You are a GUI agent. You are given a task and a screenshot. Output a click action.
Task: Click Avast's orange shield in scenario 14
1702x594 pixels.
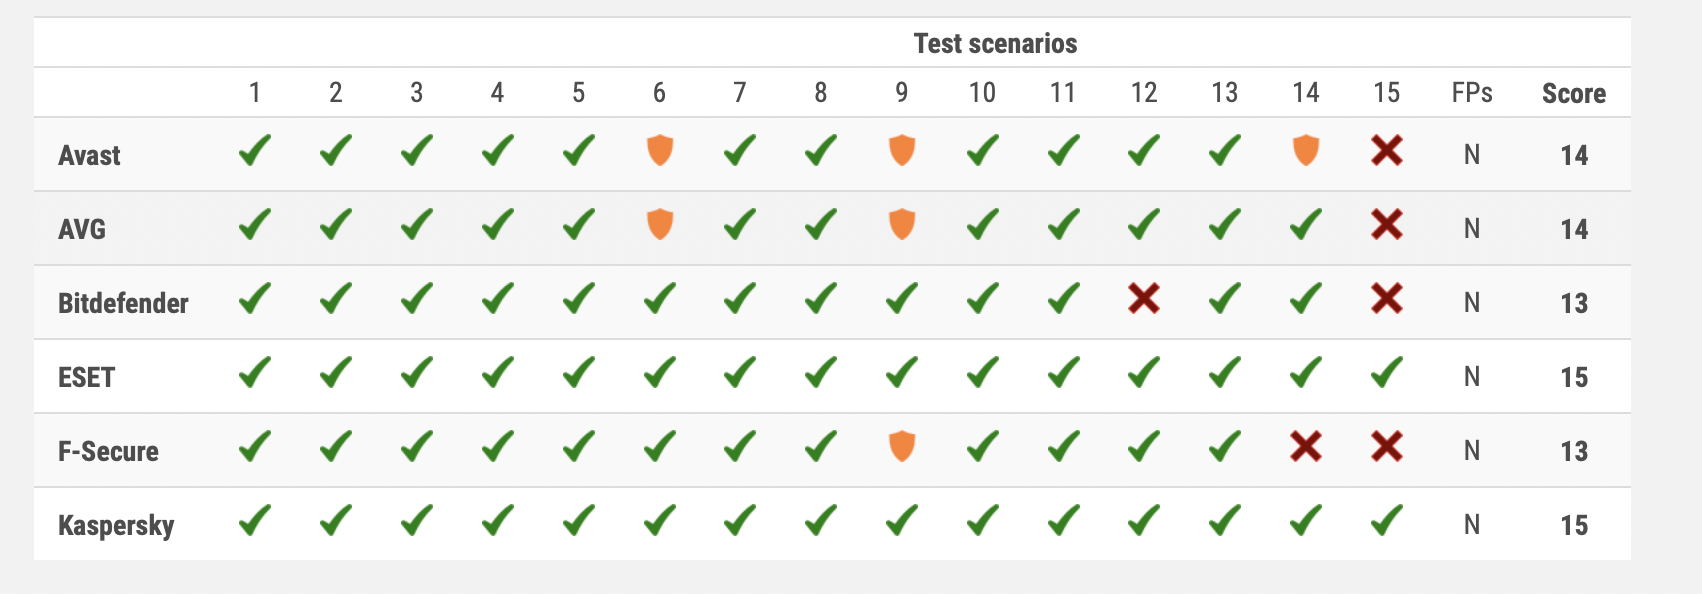pos(1305,151)
